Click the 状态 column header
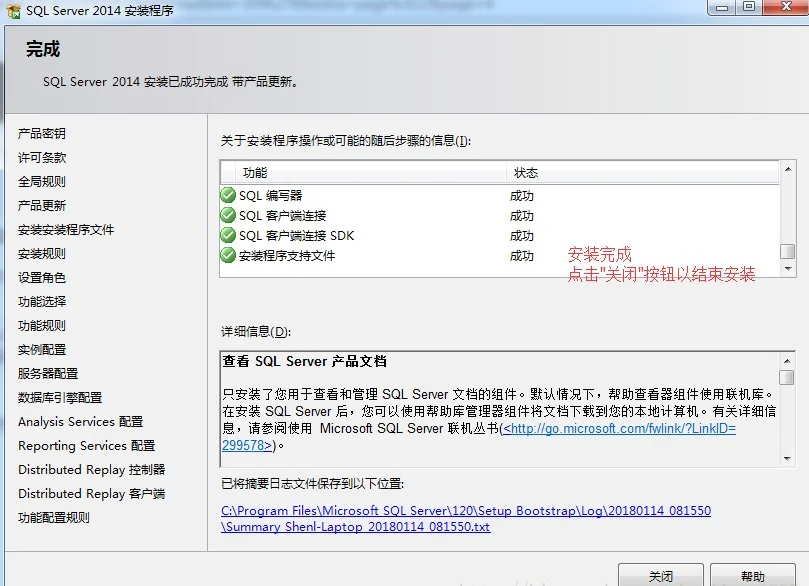809x586 pixels. point(526,173)
